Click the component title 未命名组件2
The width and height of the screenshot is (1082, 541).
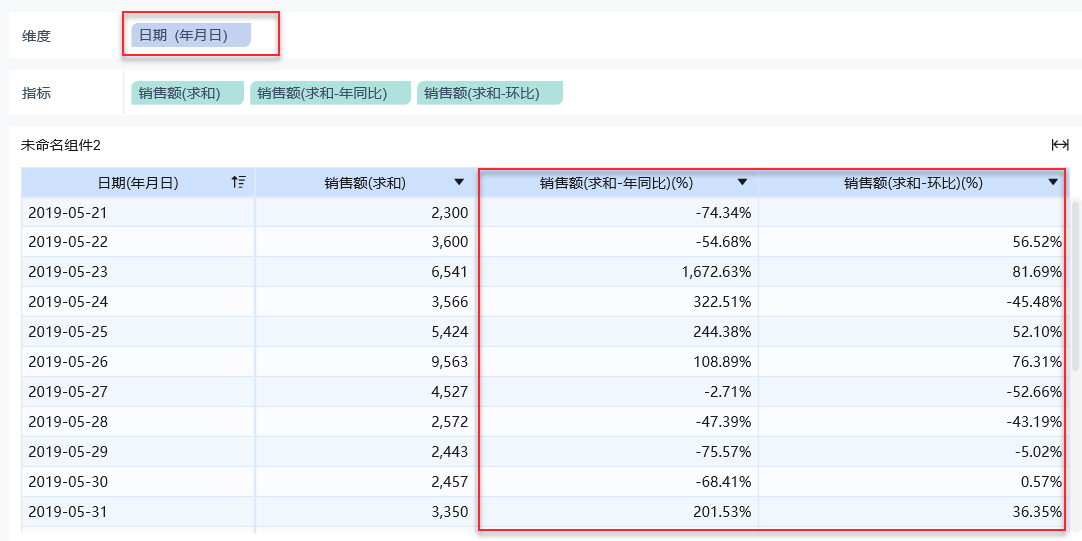point(61,145)
